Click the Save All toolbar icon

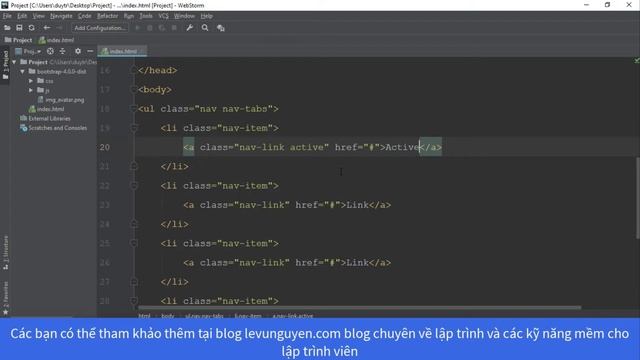pyautogui.click(x=19, y=28)
